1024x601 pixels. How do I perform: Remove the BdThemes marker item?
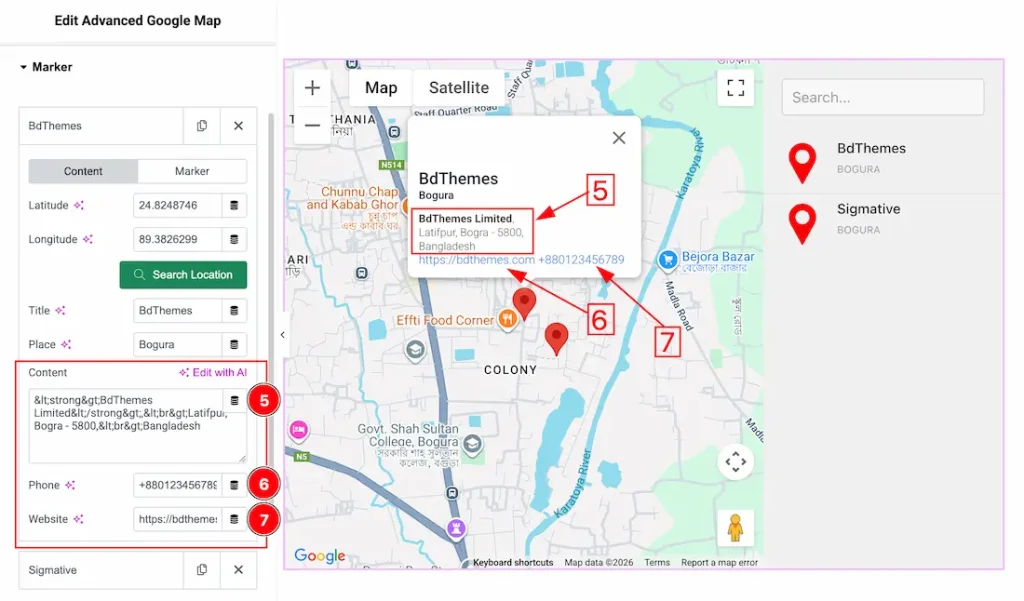pos(238,125)
